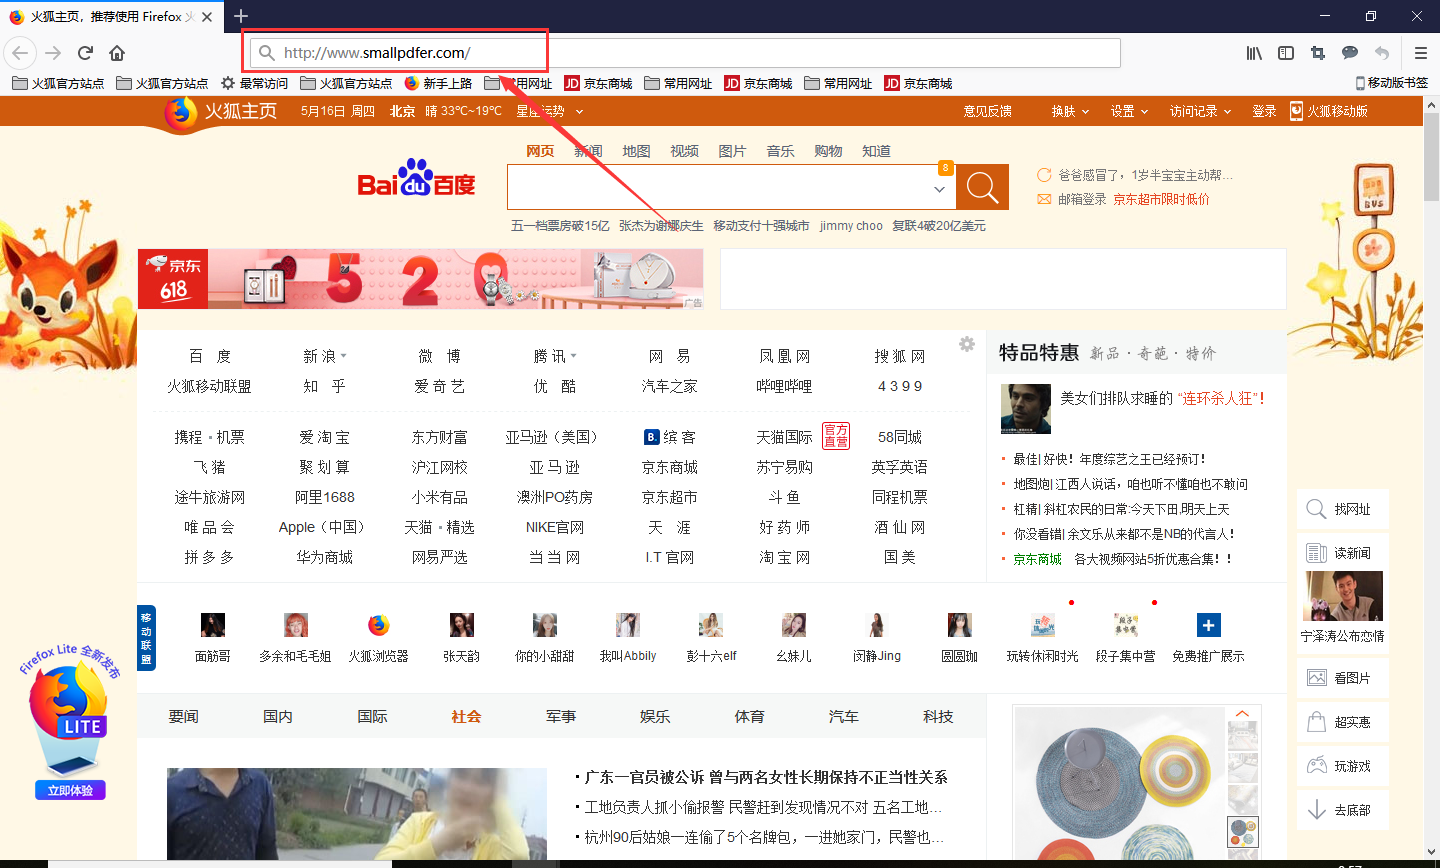Switch to the 国际 news tab
Viewport: 1440px width, 868px height.
[x=372, y=716]
